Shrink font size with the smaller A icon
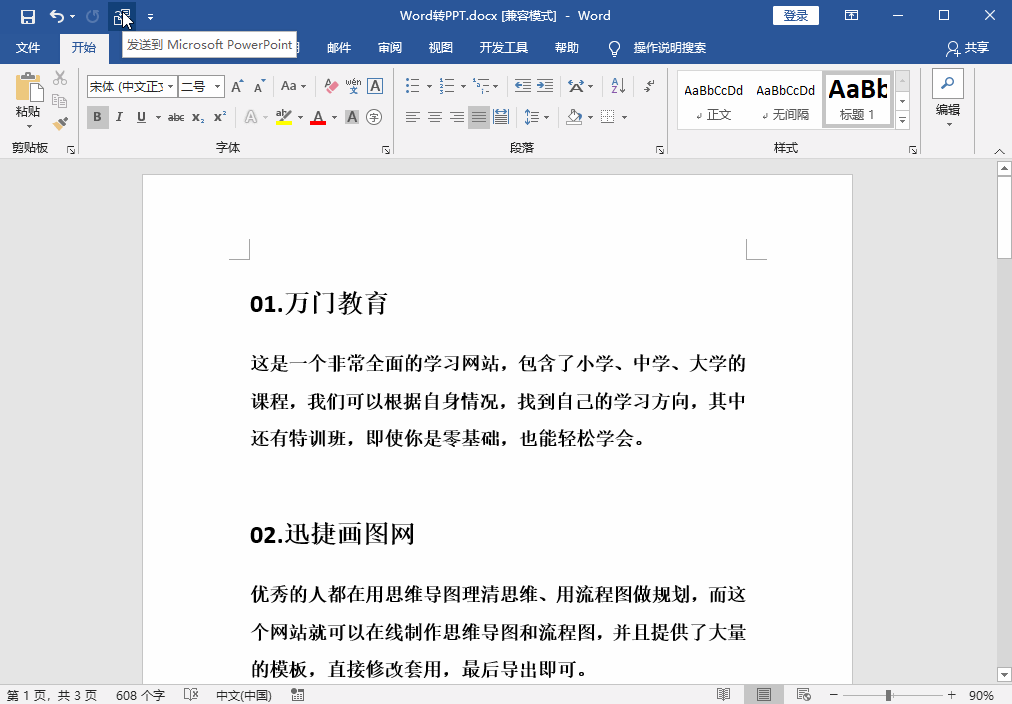Image resolution: width=1012 pixels, height=704 pixels. coord(259,86)
